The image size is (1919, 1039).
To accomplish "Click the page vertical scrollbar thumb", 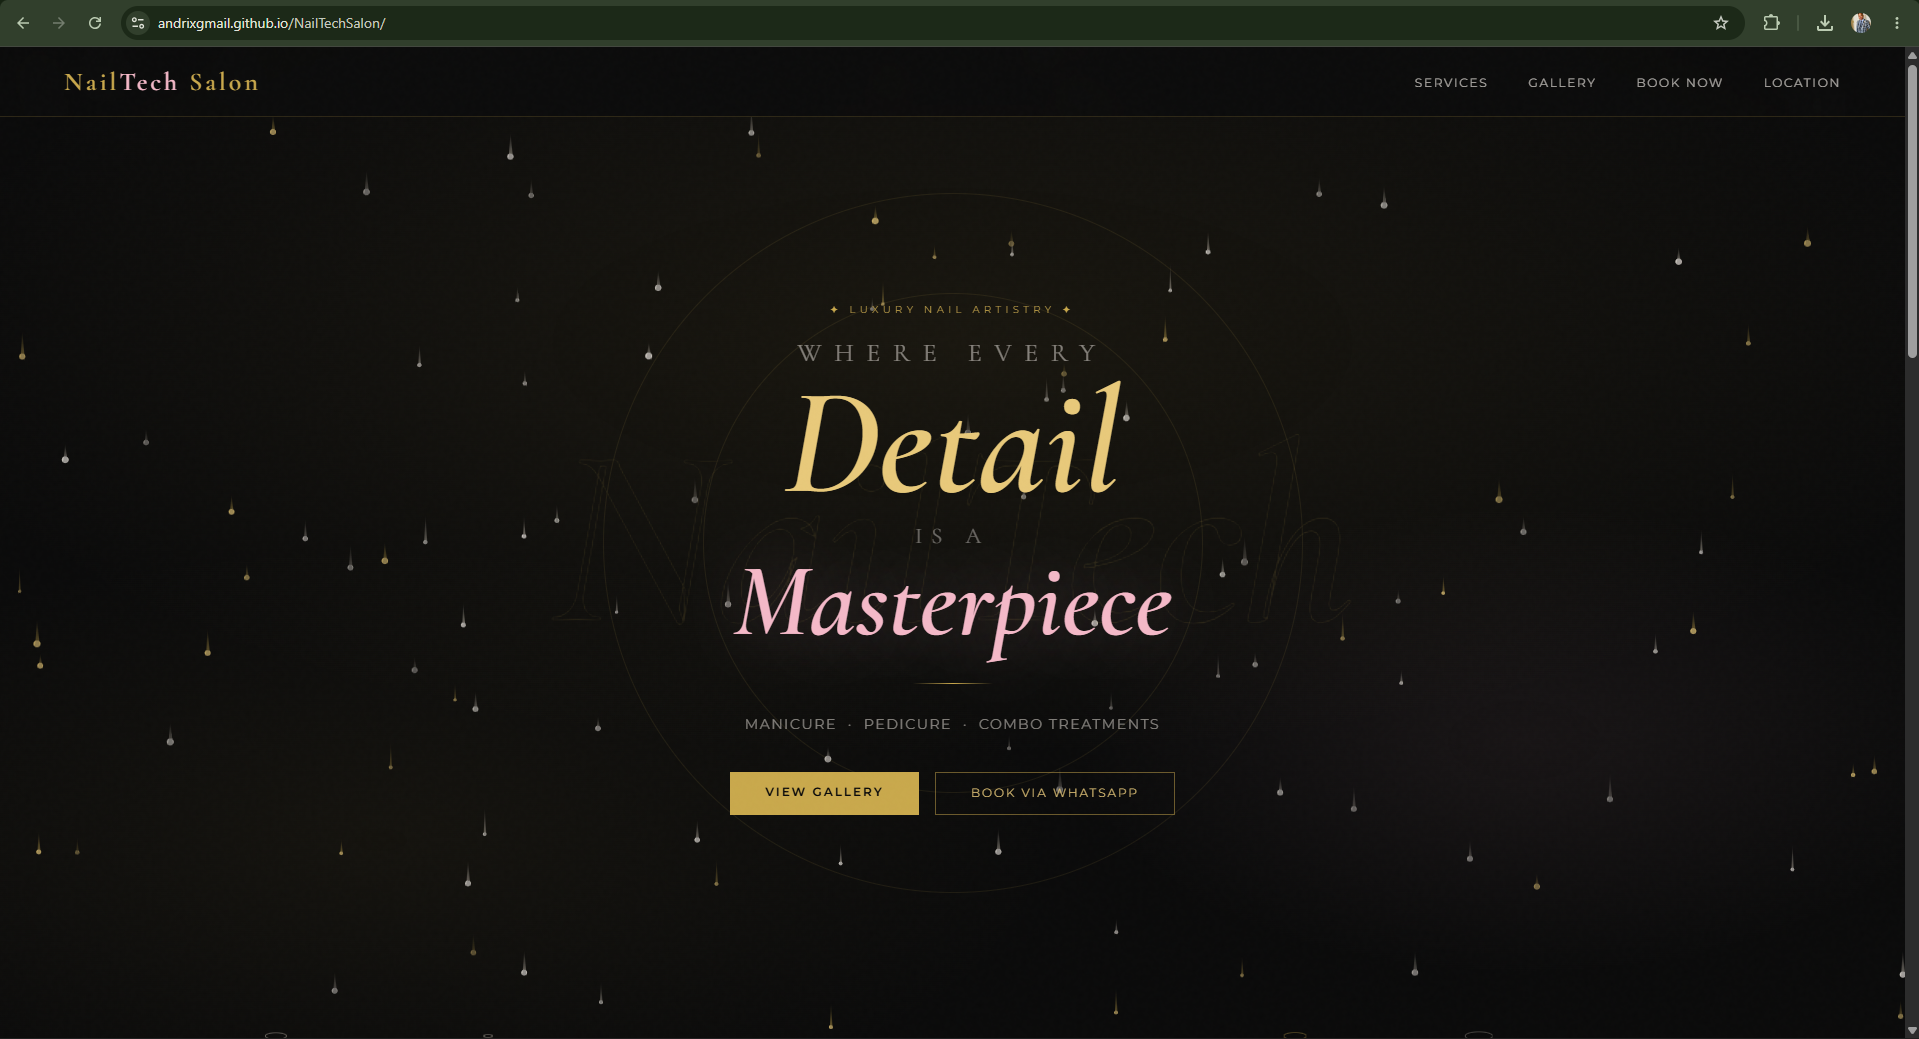I will [1912, 210].
